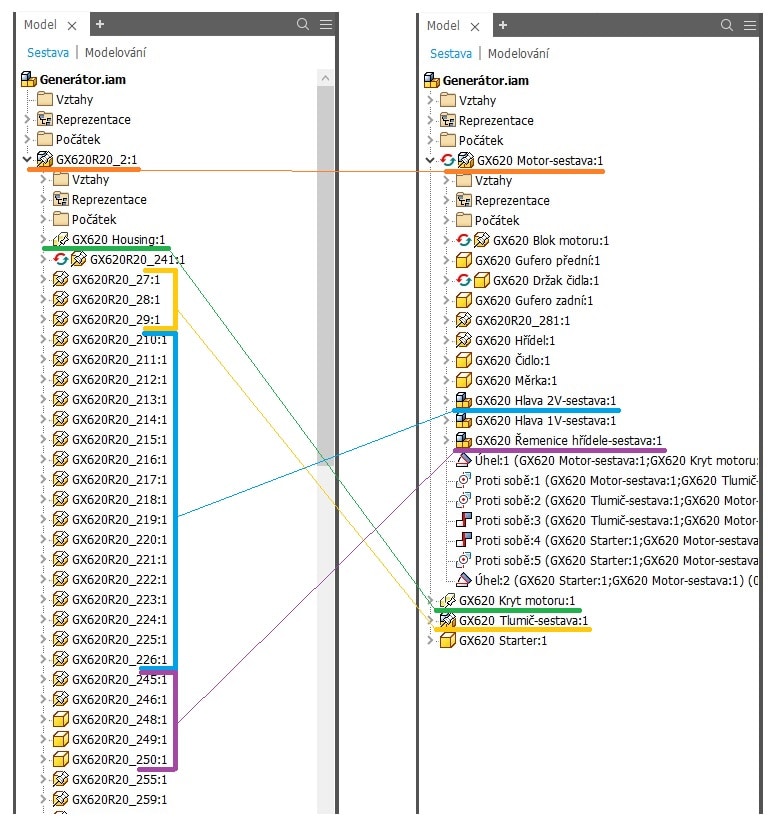776x831 pixels.
Task: Expand GX620 Housing:1 node
Action: [43, 240]
